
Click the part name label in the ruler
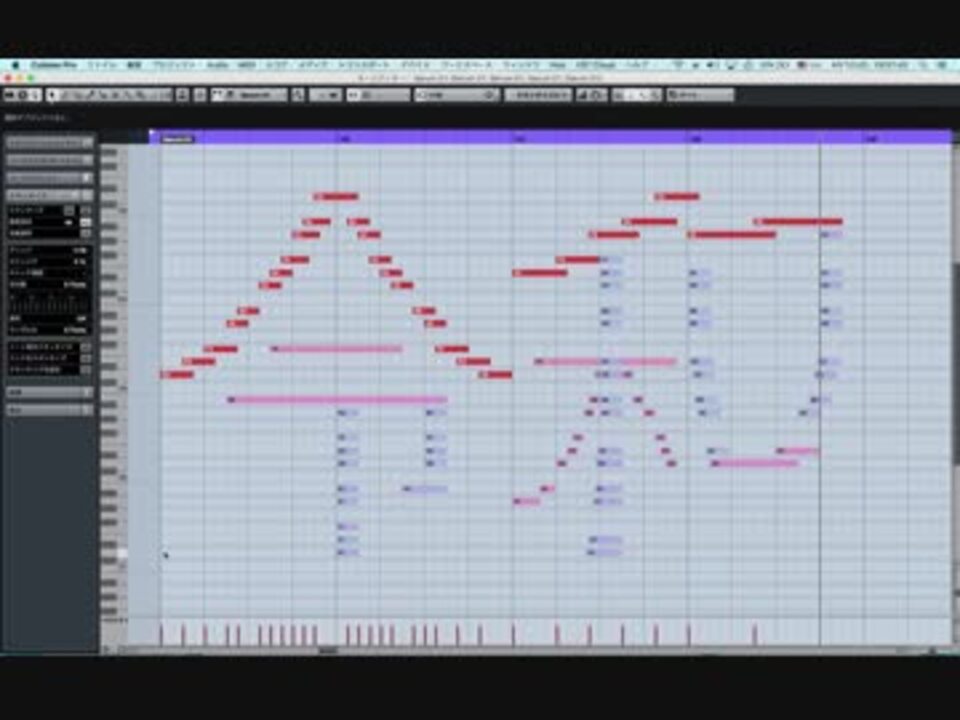[x=178, y=139]
